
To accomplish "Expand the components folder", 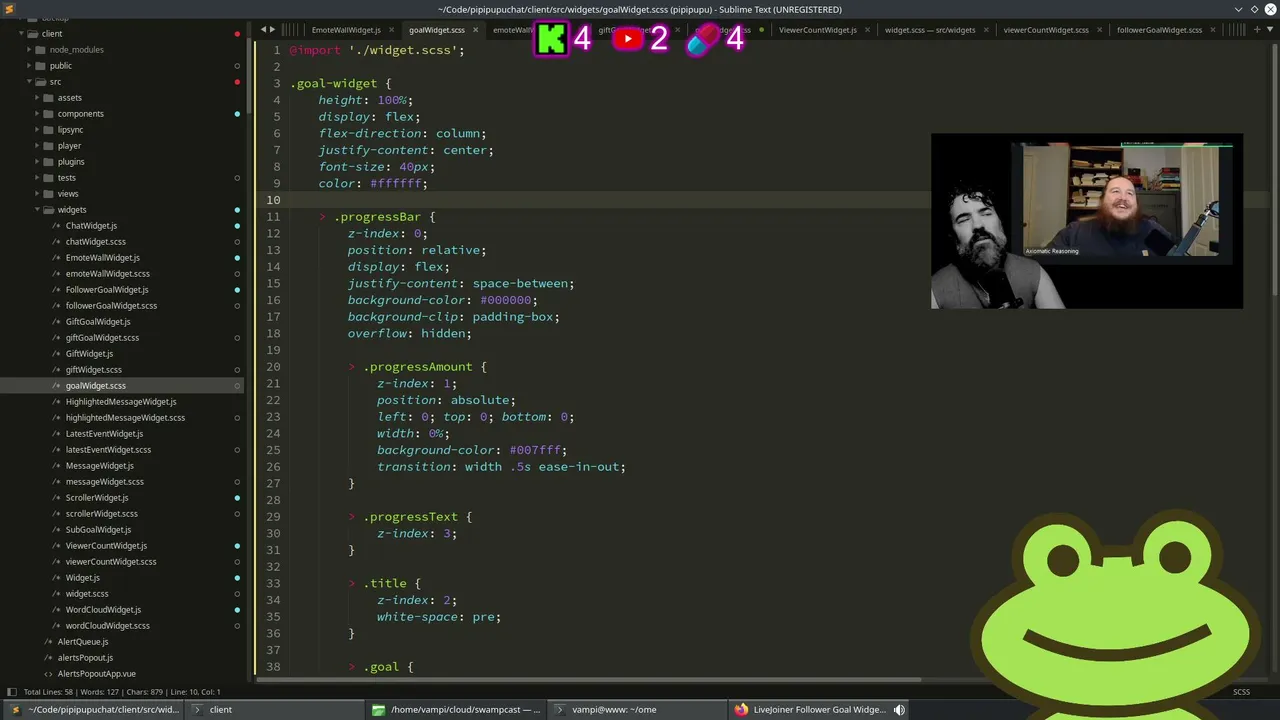I will 37,114.
